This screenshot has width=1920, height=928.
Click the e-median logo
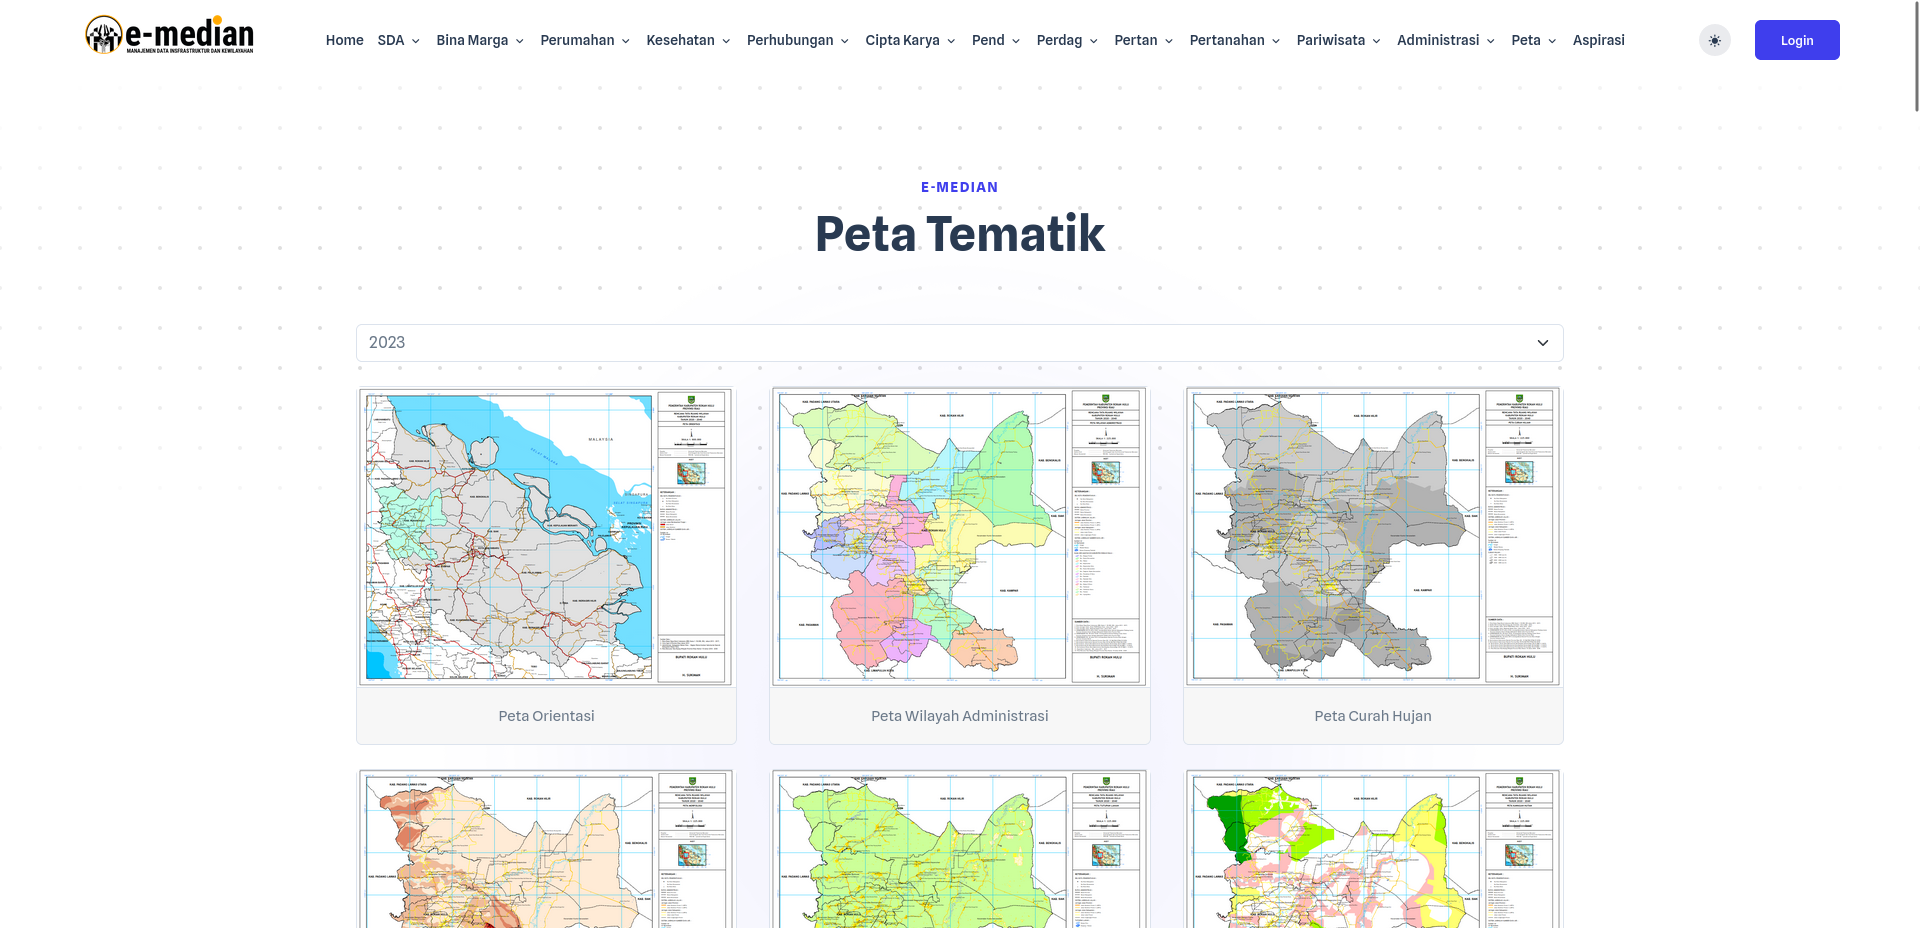(x=169, y=36)
